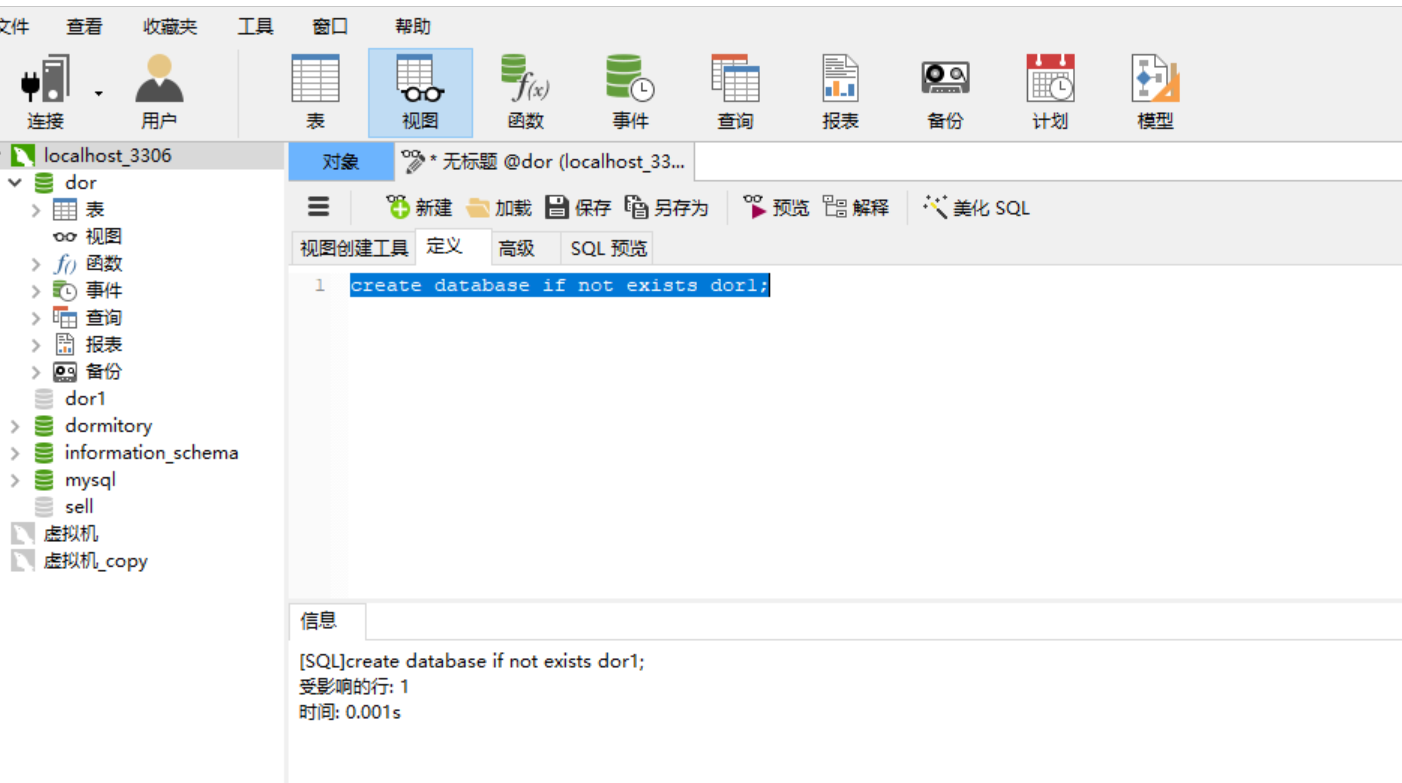Screen dimensions: 1402x783
Task: Click the 用户 (User) management icon
Action: (160, 91)
